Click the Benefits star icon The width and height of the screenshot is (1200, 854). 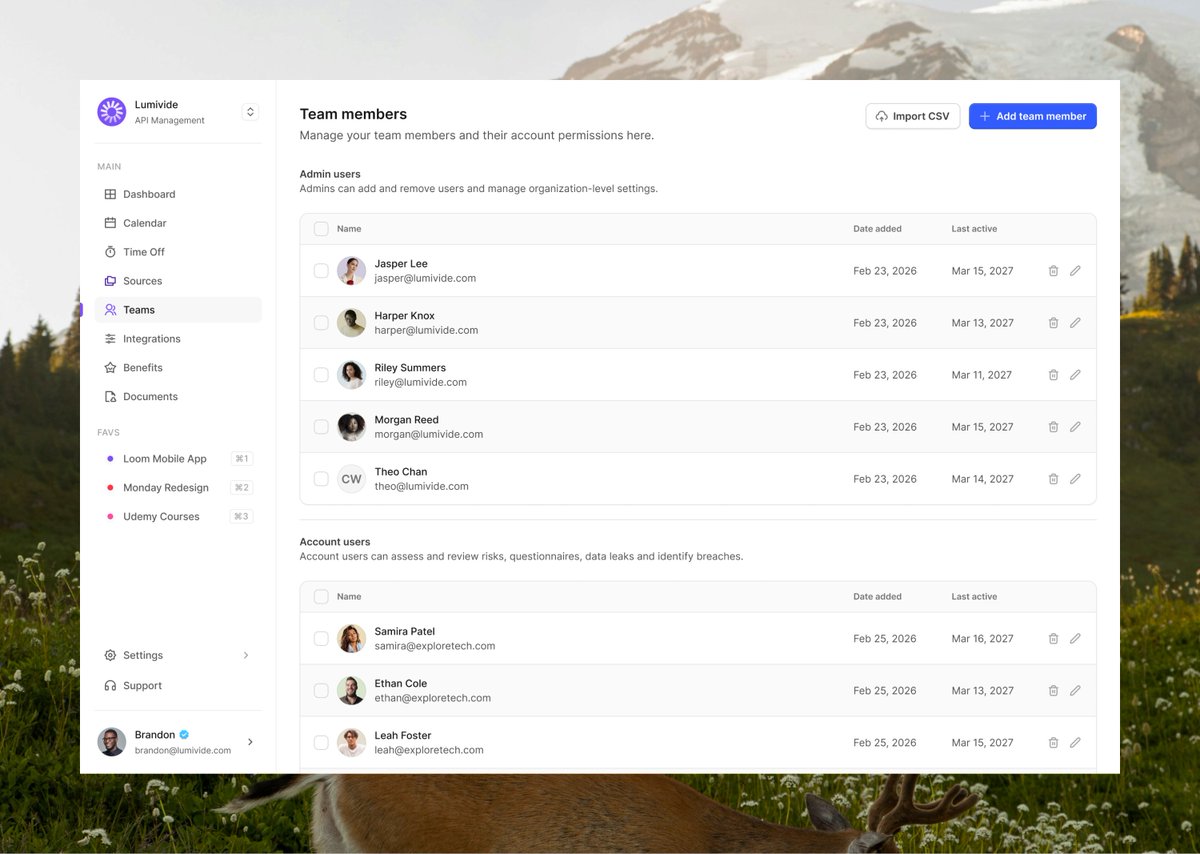click(x=110, y=368)
